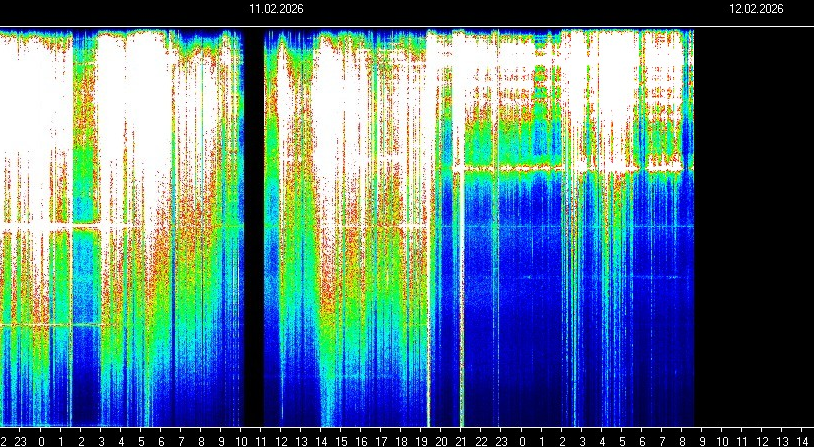Screen dimensions: 814x447
Task: Select hour 20 on the time axis
Action: [x=441, y=440]
